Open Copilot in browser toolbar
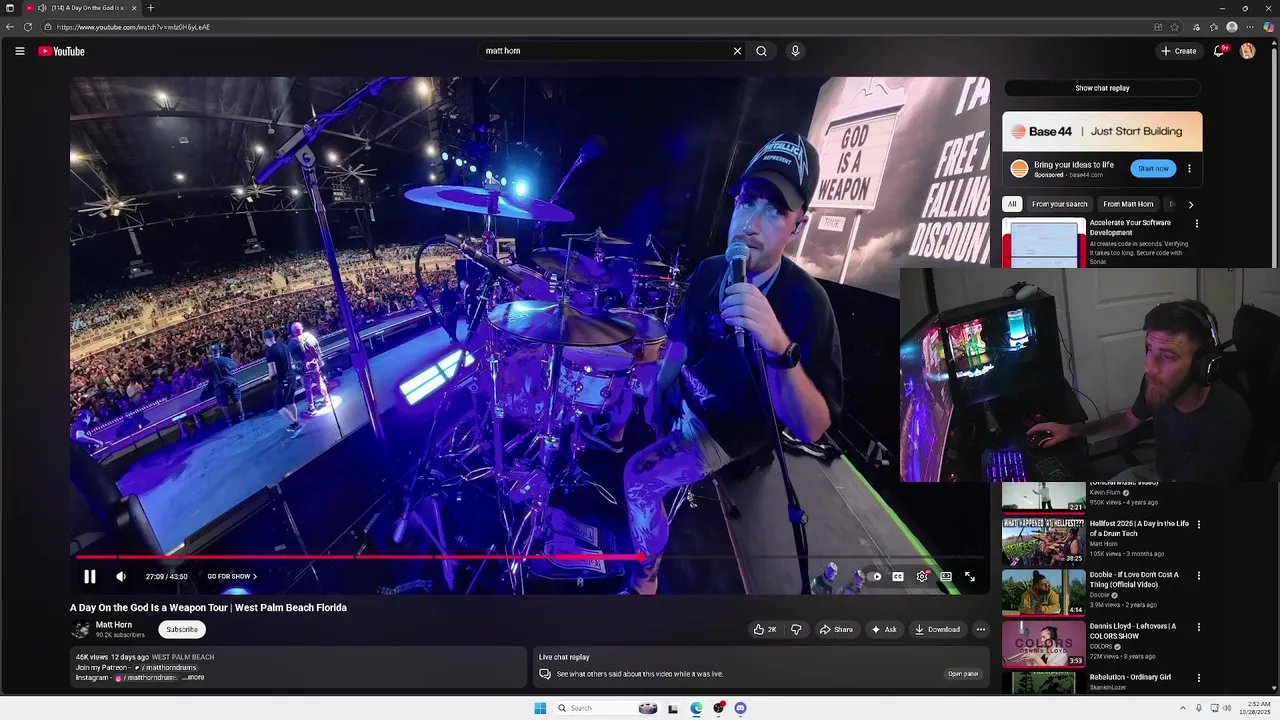 pos(1268,27)
